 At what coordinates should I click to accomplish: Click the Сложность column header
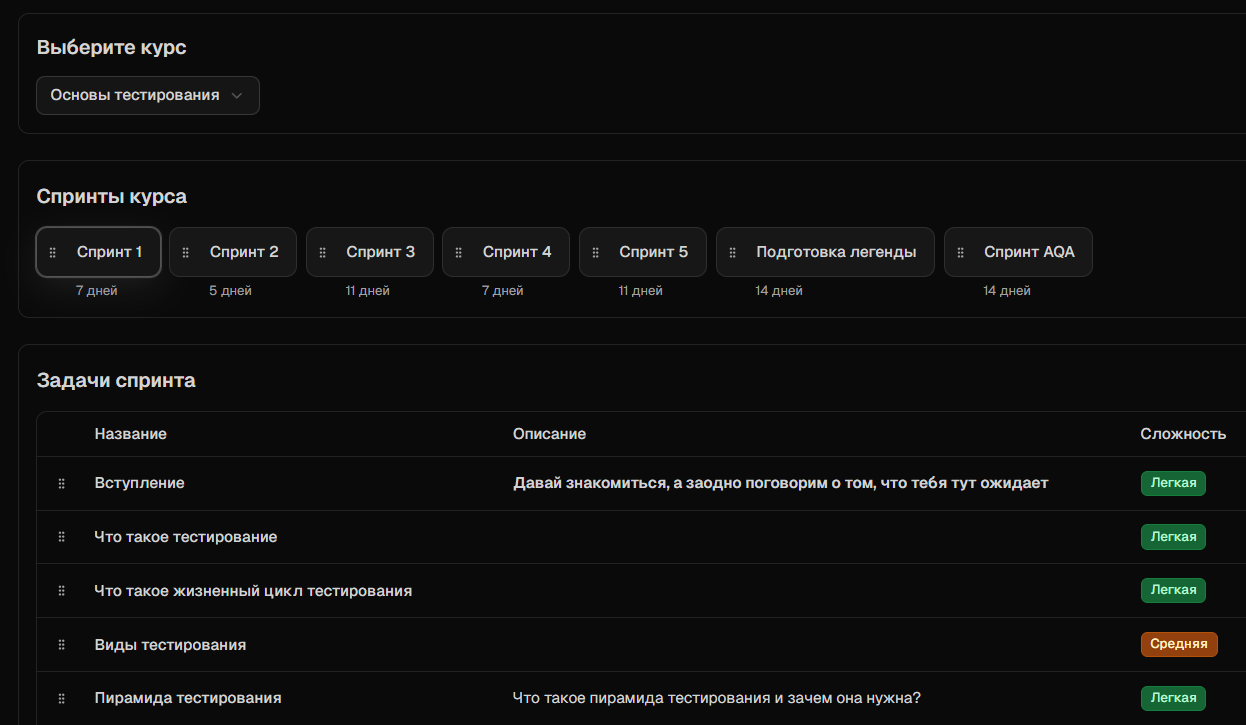(1182, 434)
